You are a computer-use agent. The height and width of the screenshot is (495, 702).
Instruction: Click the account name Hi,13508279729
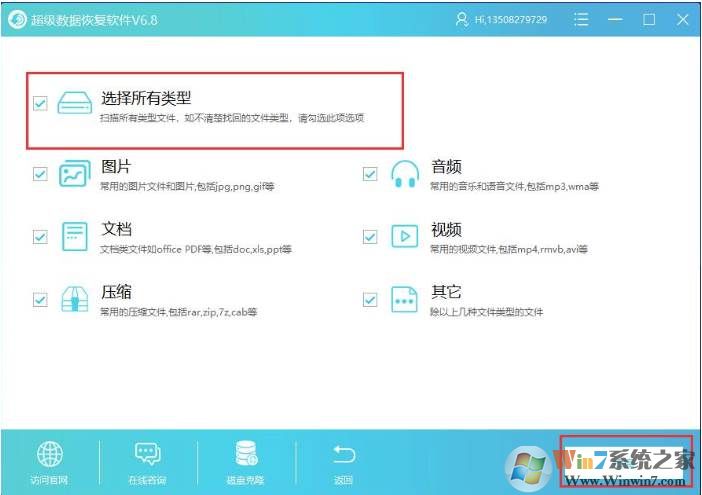511,20
